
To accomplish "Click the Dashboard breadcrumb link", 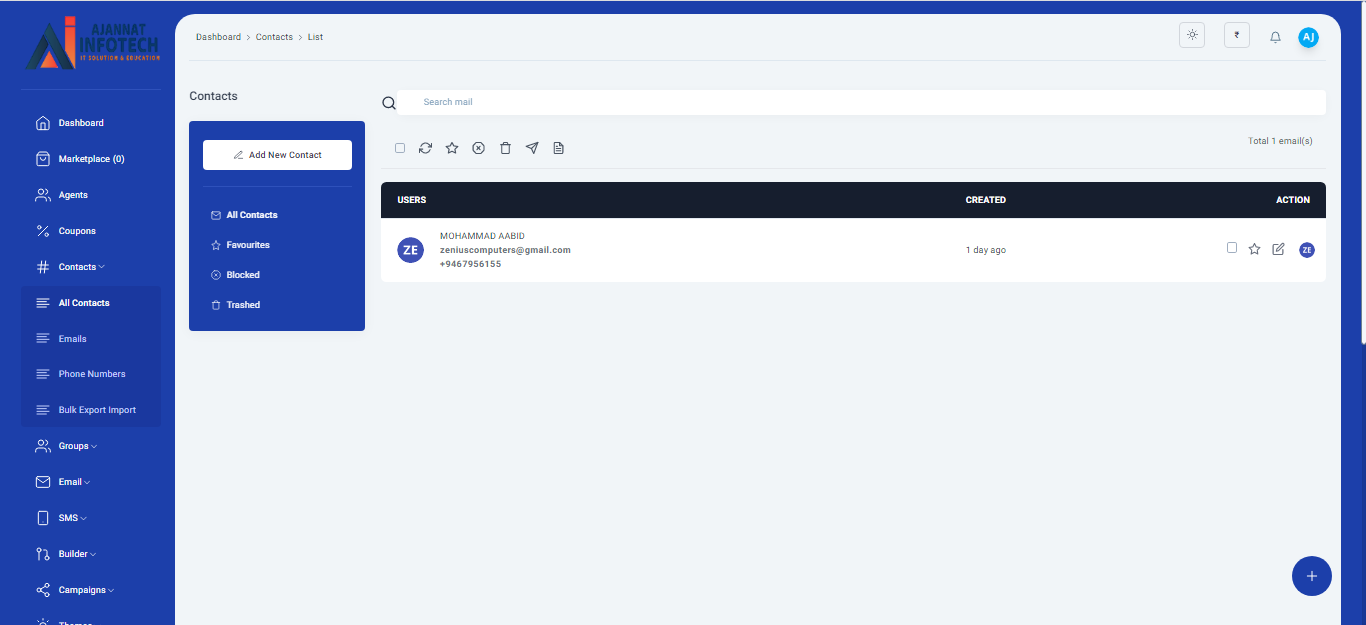I will (x=218, y=37).
